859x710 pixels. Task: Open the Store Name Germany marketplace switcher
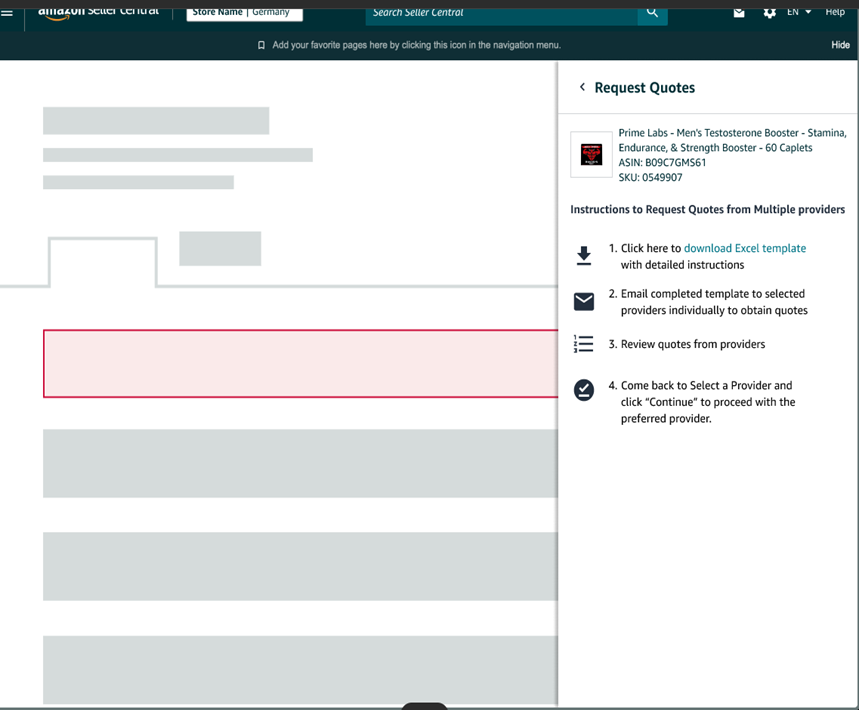tap(244, 12)
